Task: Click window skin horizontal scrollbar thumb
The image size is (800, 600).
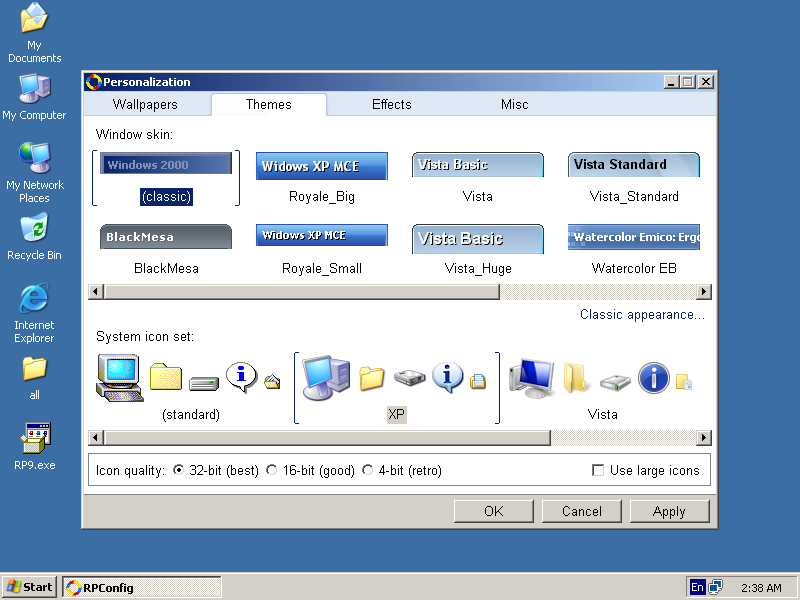Action: click(x=302, y=292)
